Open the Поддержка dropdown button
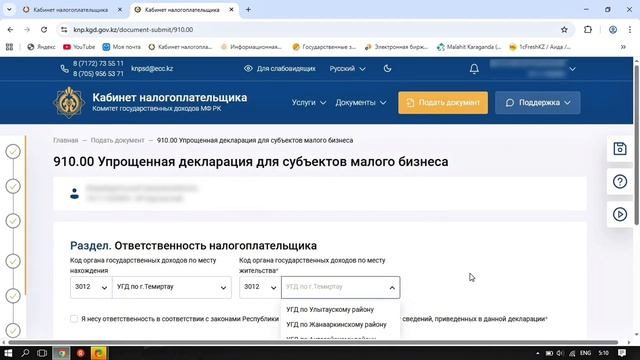This screenshot has height=360, width=640. pyautogui.click(x=538, y=102)
